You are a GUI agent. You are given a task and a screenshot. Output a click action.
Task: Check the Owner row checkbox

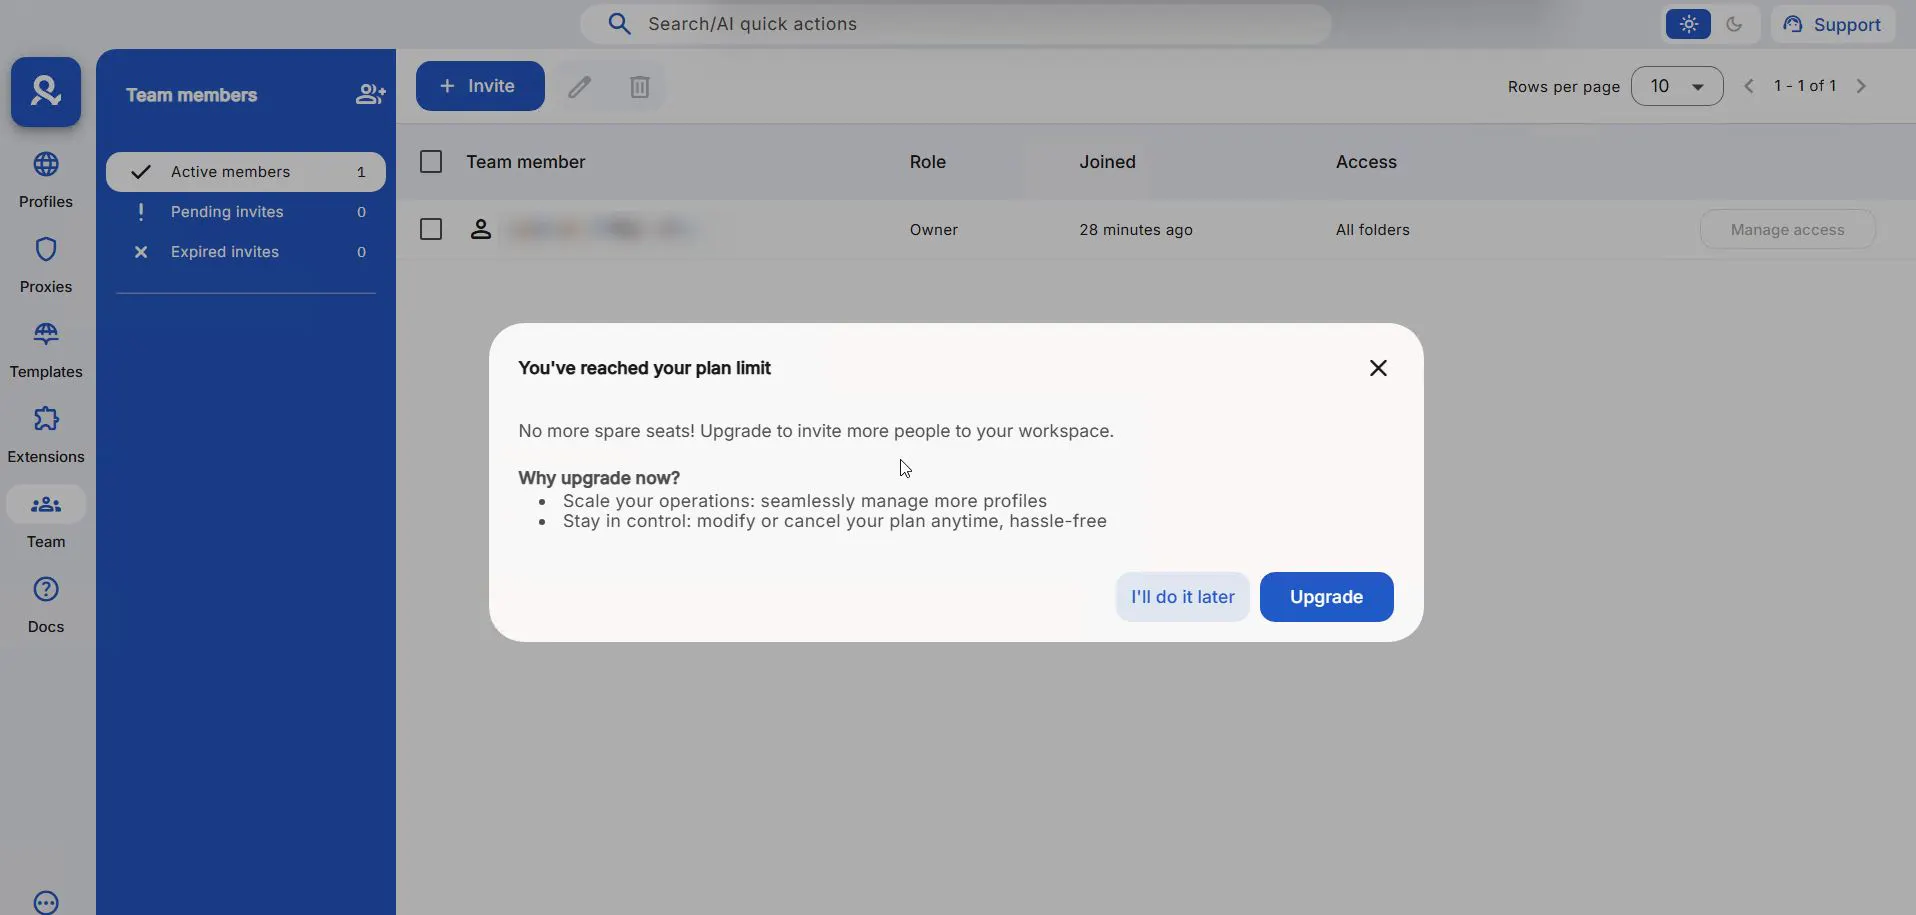pyautogui.click(x=431, y=229)
